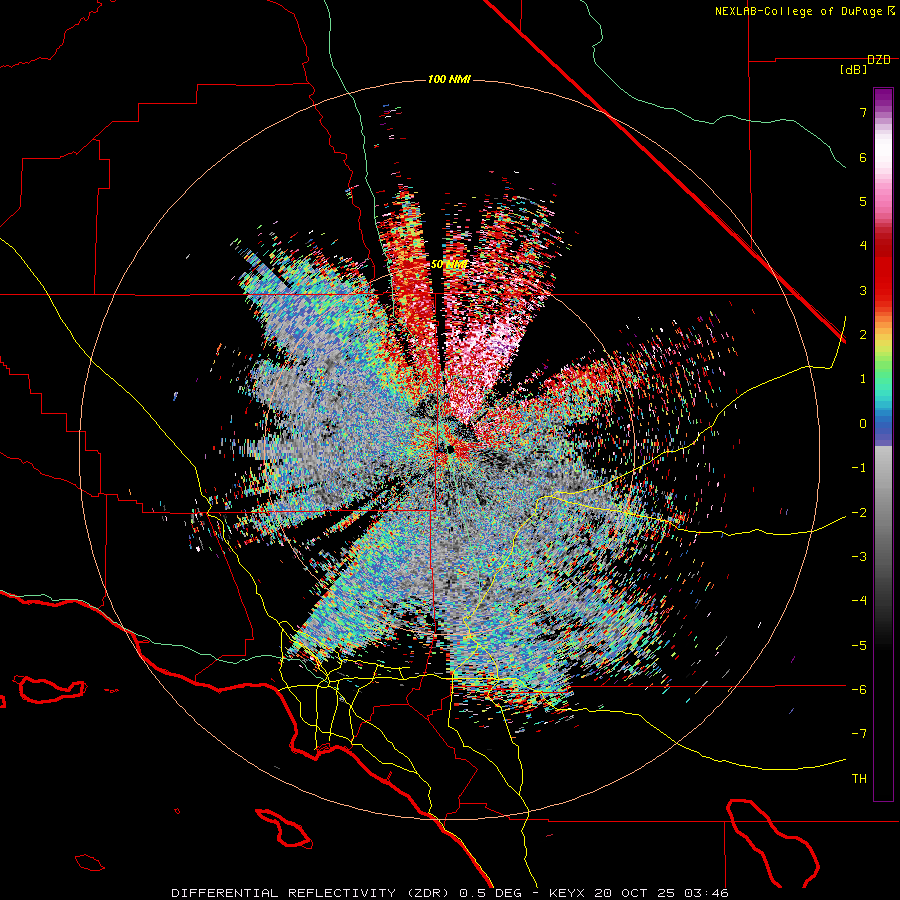Click the color scale value 4

tap(863, 246)
